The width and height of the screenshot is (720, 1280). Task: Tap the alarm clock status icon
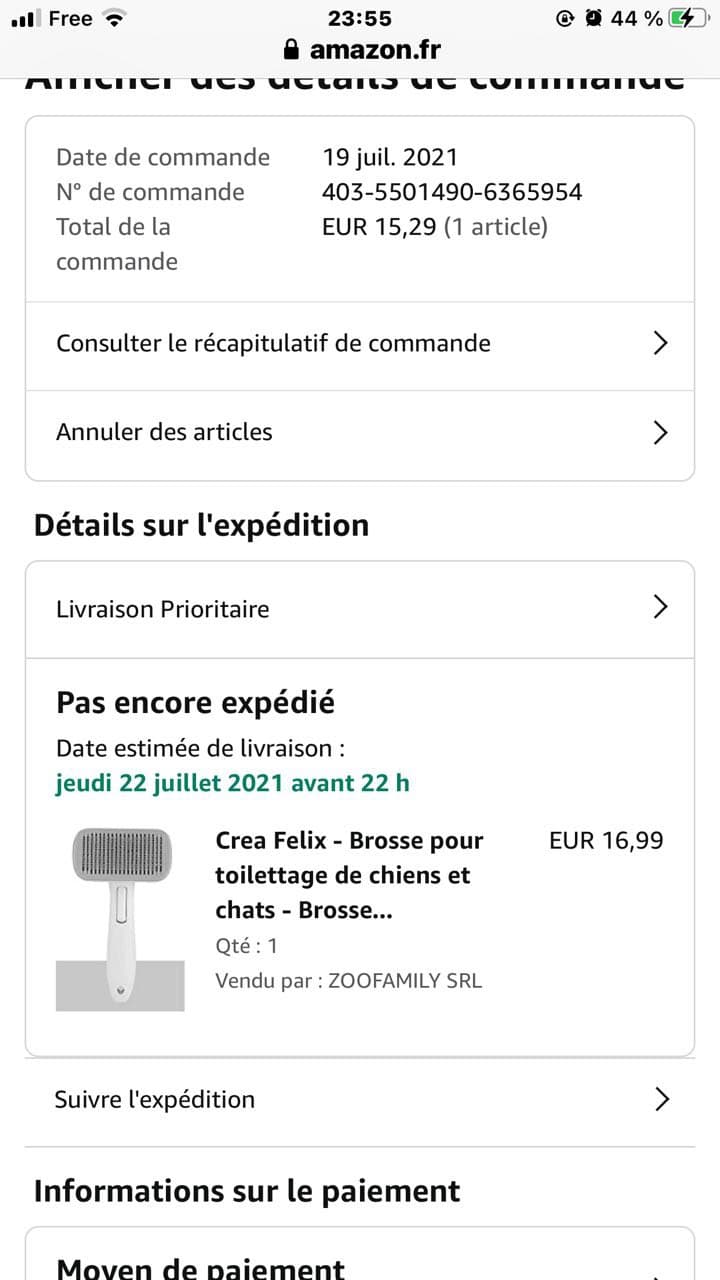594,18
